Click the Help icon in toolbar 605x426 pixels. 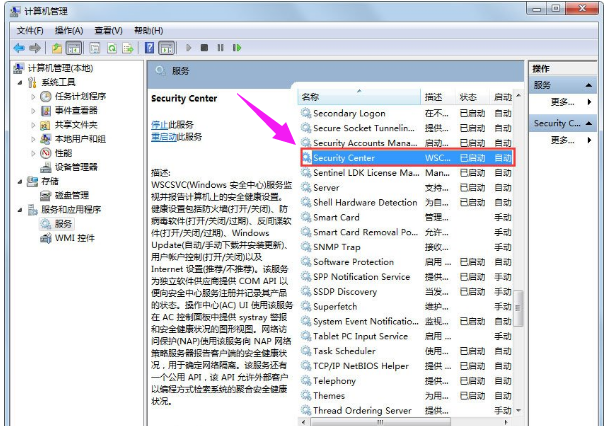point(150,47)
